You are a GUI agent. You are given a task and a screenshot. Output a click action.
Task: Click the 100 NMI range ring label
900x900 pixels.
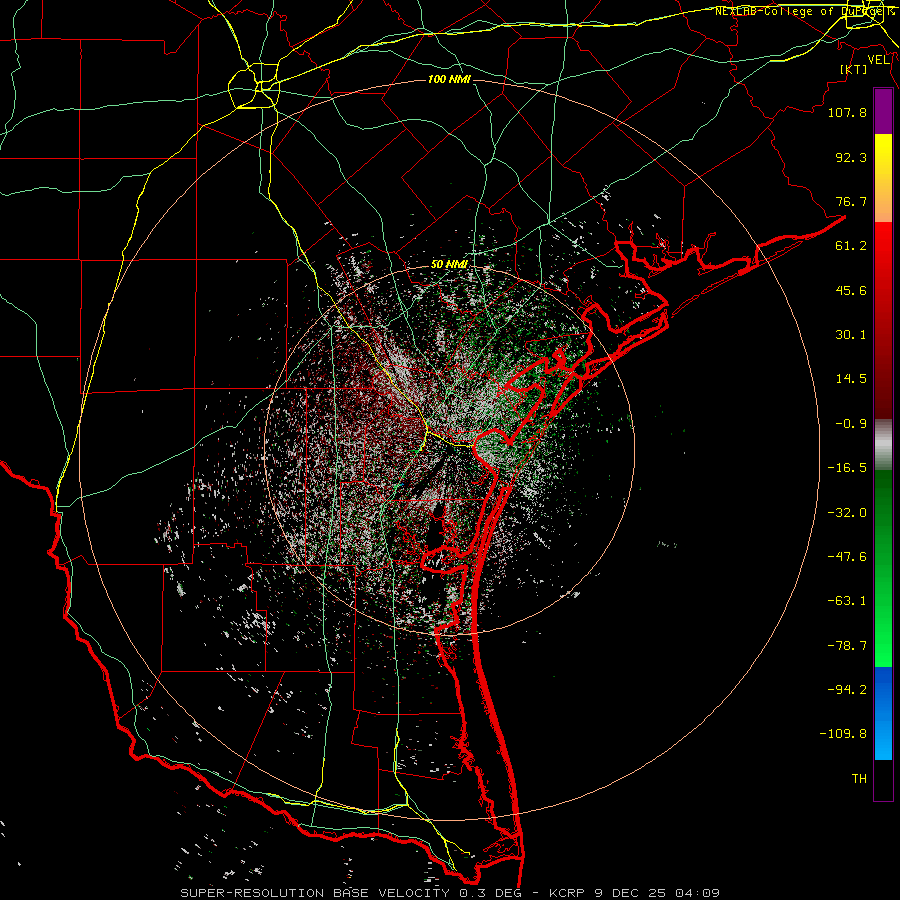(x=449, y=79)
